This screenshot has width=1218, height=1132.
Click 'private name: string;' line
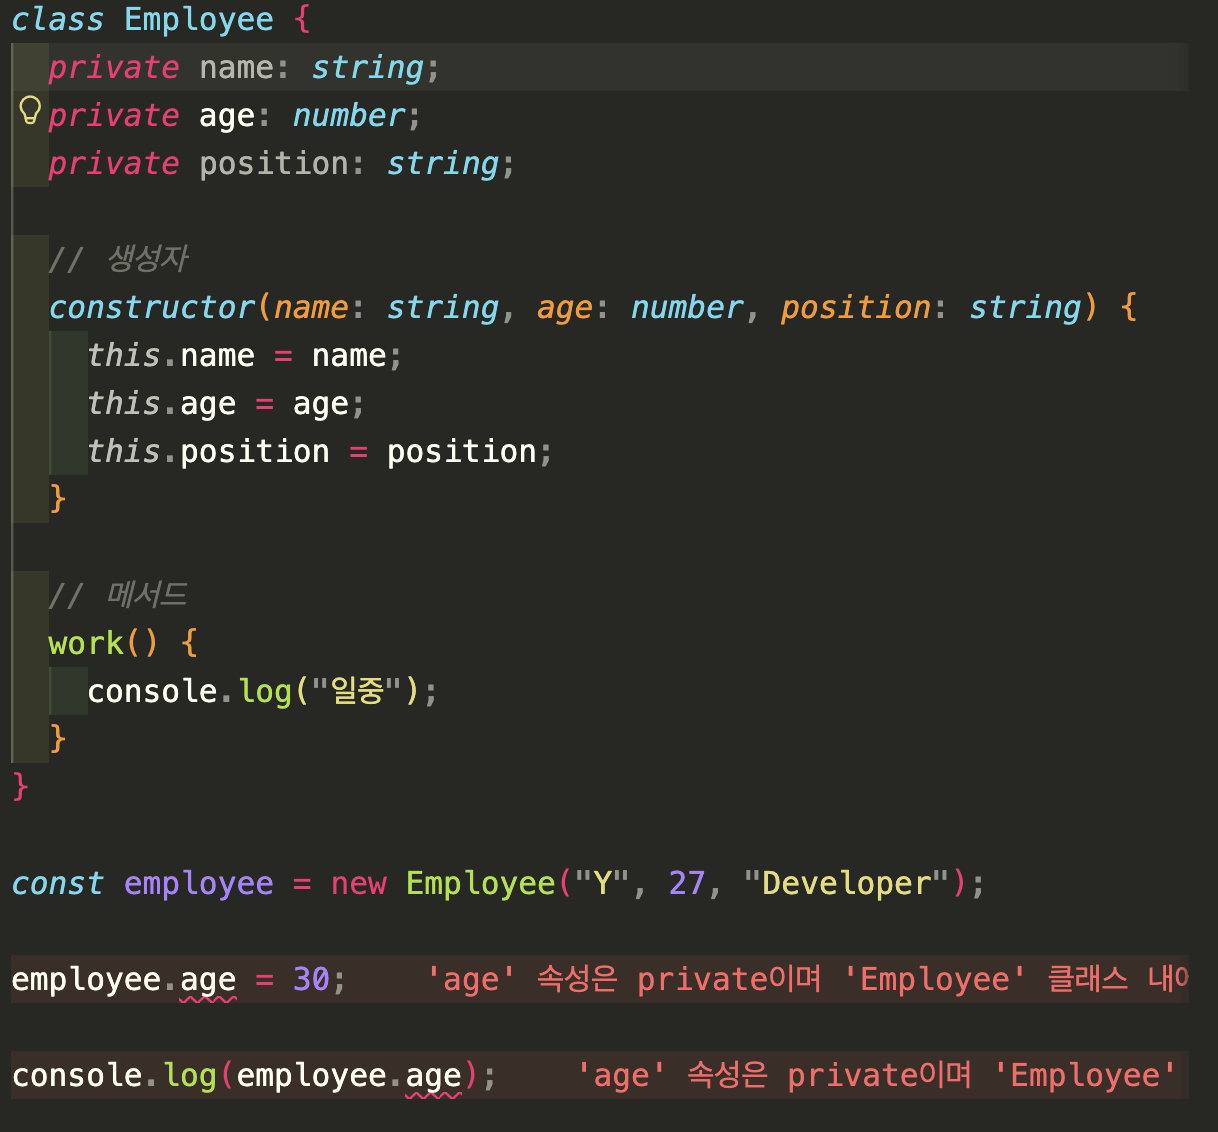pos(244,68)
